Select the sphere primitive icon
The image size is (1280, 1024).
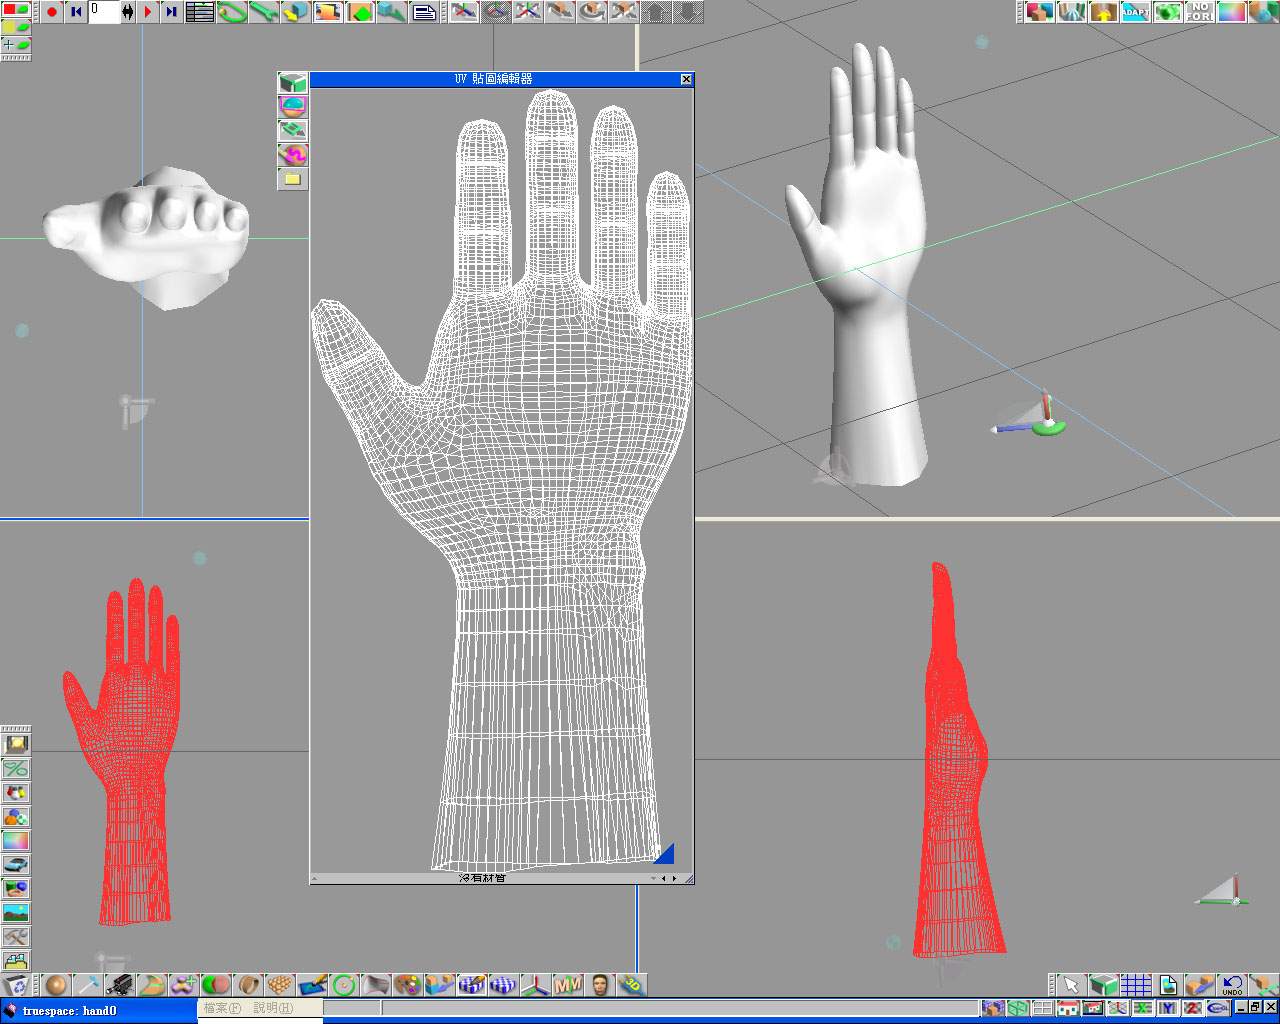(x=56, y=986)
